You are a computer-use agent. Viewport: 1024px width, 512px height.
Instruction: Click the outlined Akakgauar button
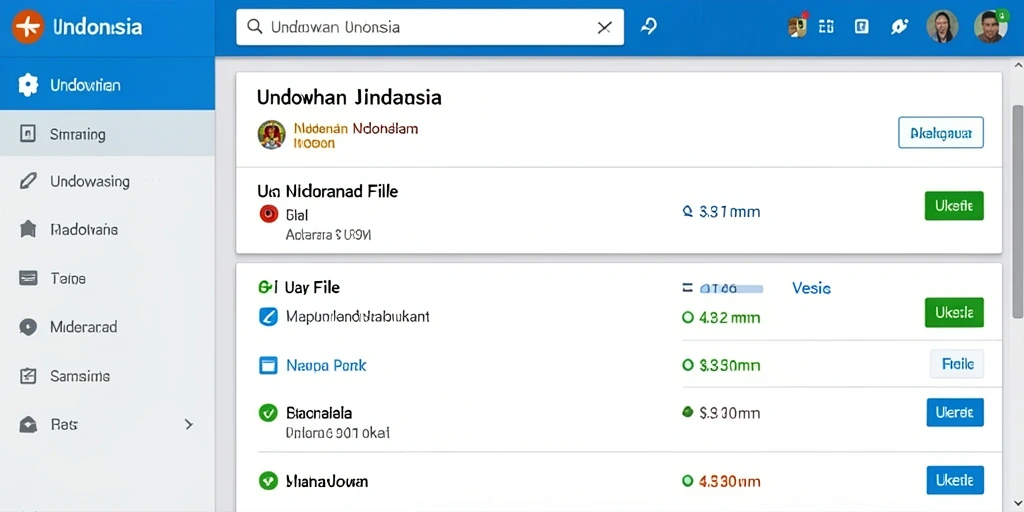coord(941,133)
